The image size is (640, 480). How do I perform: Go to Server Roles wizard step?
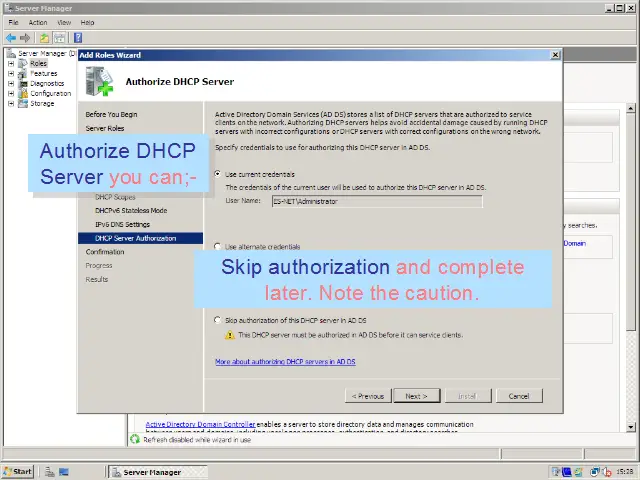point(105,128)
